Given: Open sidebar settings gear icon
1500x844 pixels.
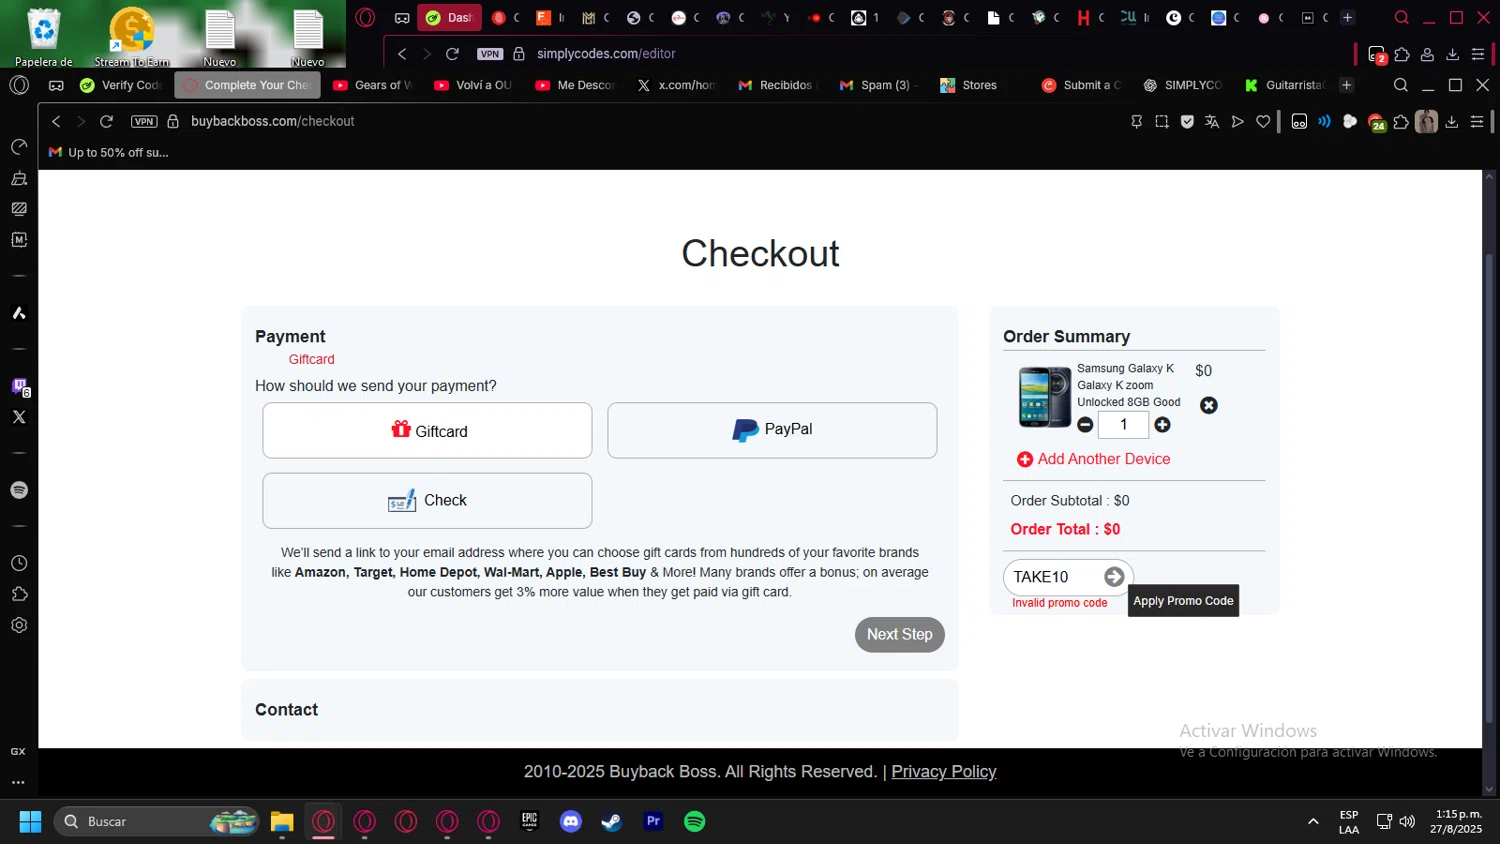Looking at the screenshot, I should pos(19,625).
